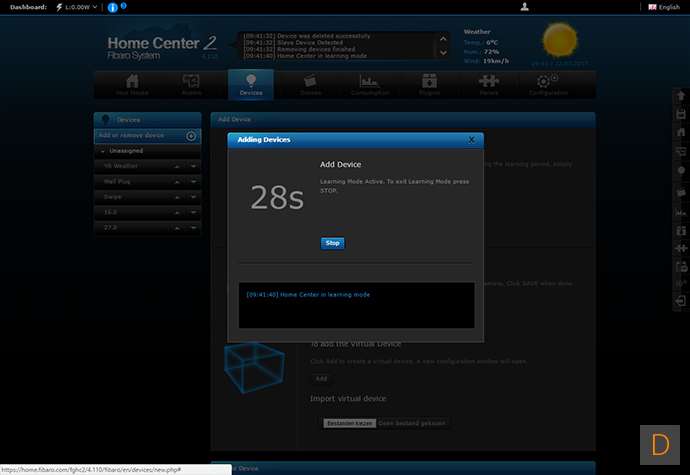Close the Adding Devices dialog
690x475 pixels.
click(x=471, y=140)
